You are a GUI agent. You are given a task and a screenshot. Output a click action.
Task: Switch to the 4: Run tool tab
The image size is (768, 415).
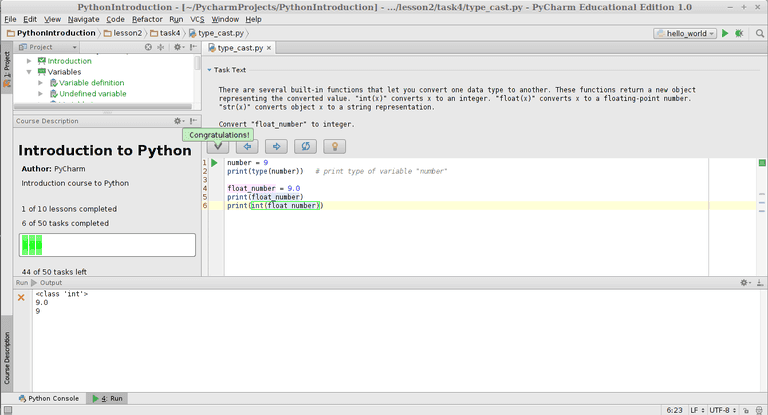tap(107, 398)
